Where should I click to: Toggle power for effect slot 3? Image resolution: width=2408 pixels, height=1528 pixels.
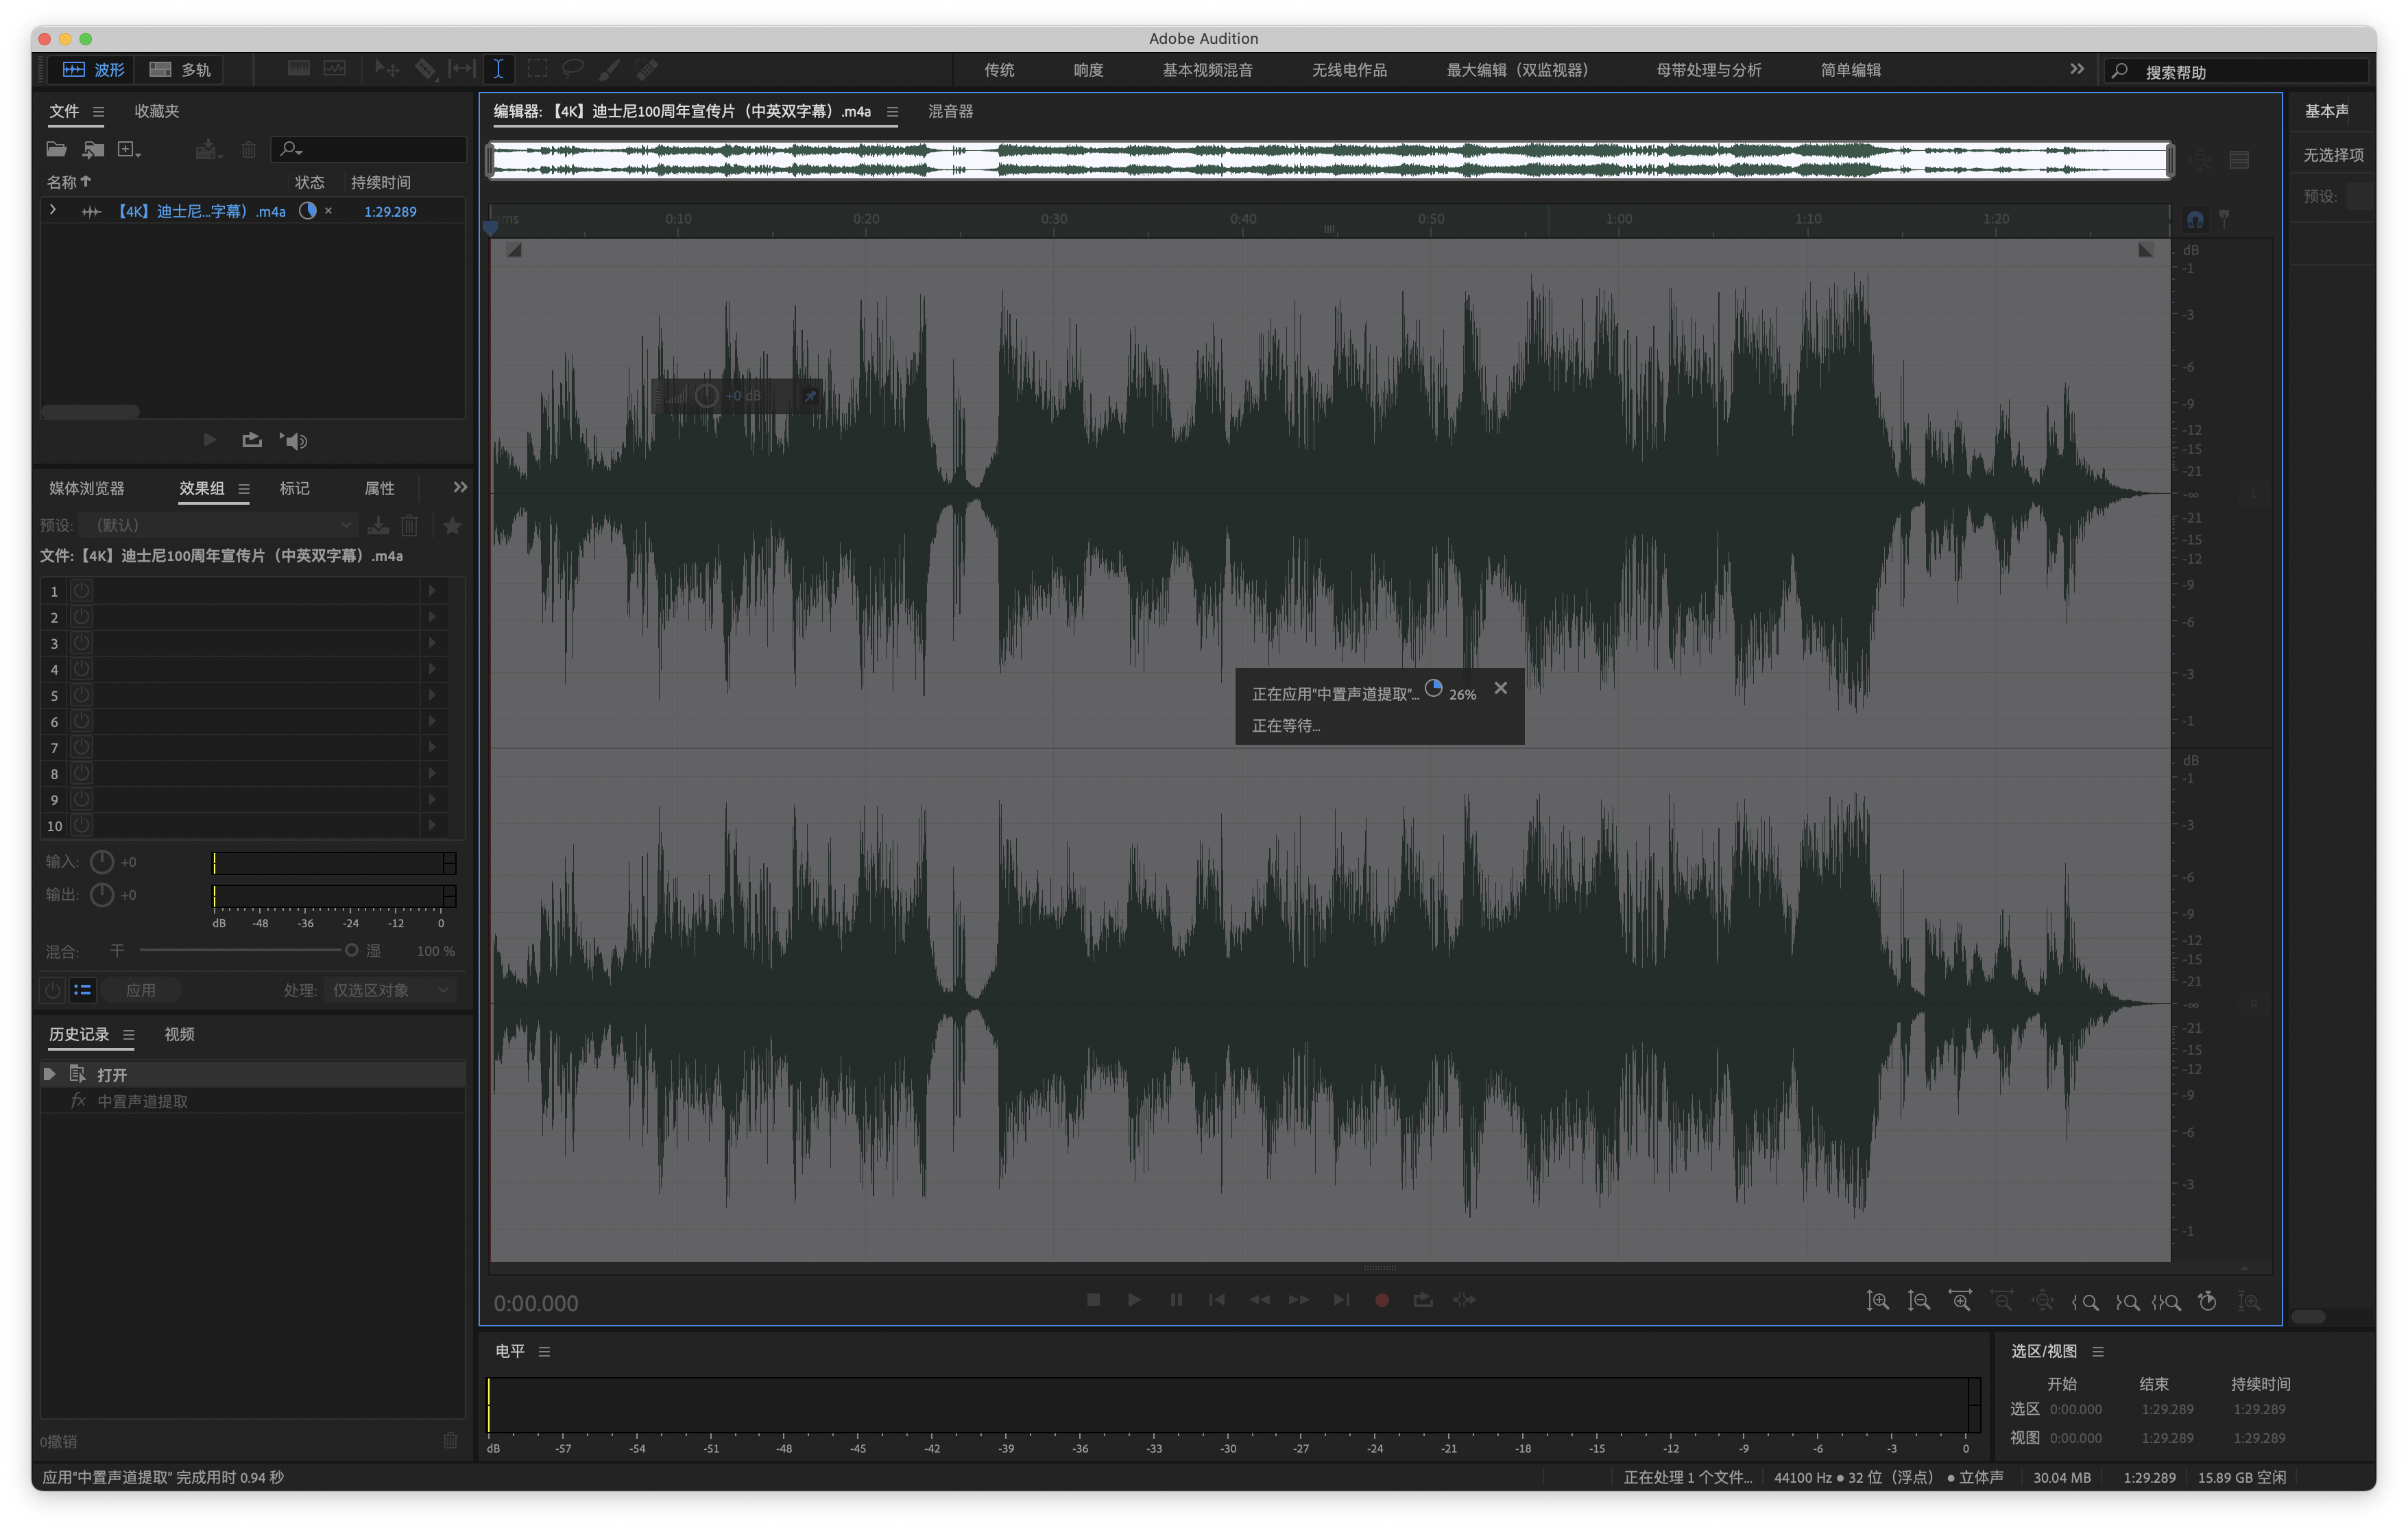tap(82, 643)
